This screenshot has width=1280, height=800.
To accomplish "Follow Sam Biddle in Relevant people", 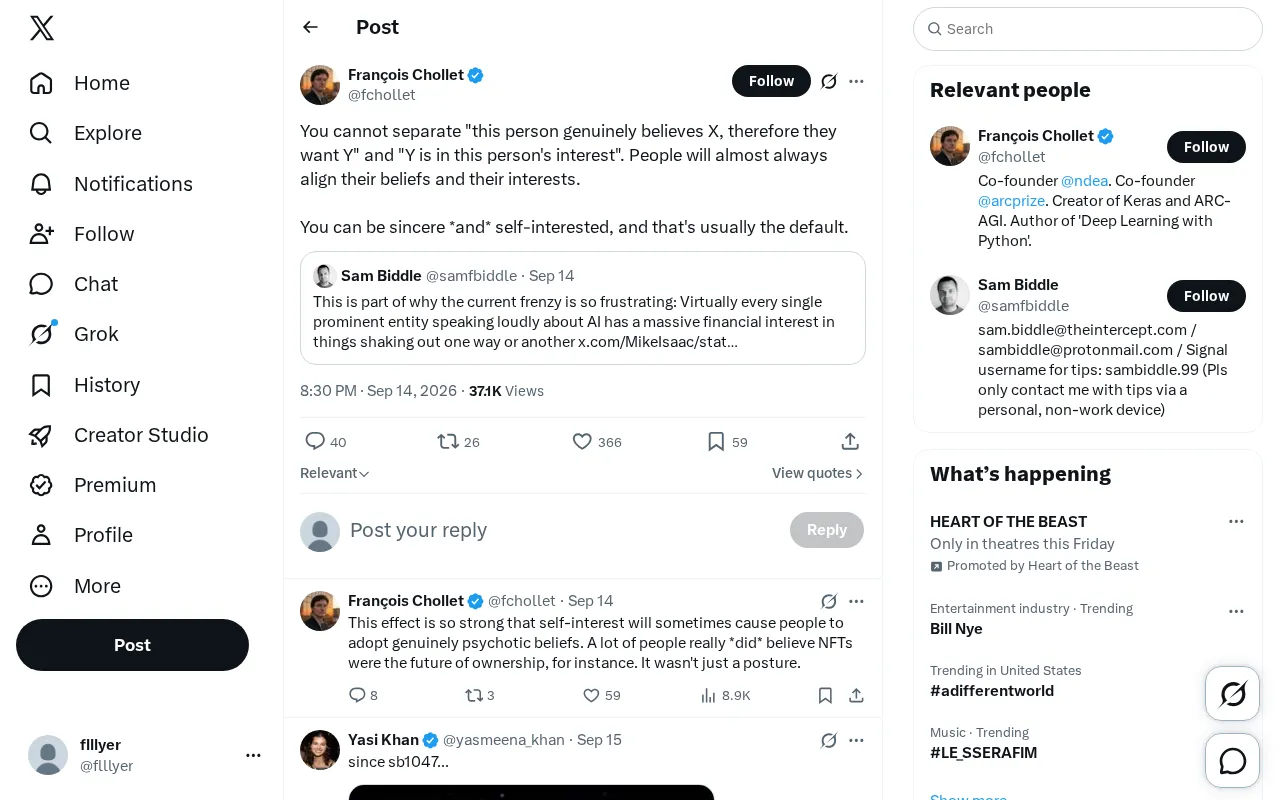I will click(1206, 296).
